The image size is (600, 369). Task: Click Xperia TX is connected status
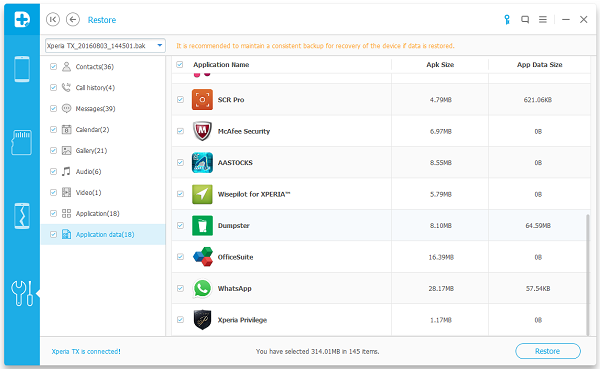[86, 351]
